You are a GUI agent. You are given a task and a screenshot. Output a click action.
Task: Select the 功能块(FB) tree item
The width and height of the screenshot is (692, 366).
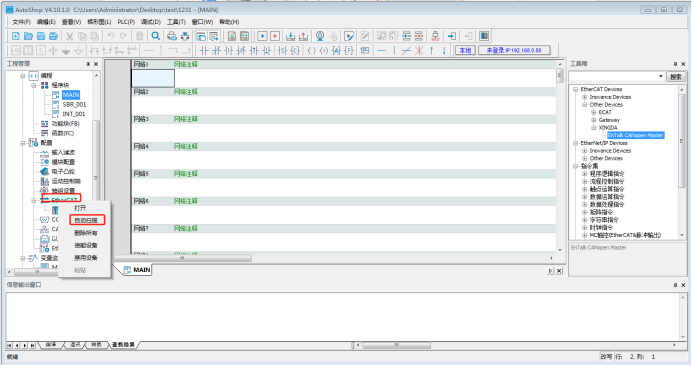[65, 124]
